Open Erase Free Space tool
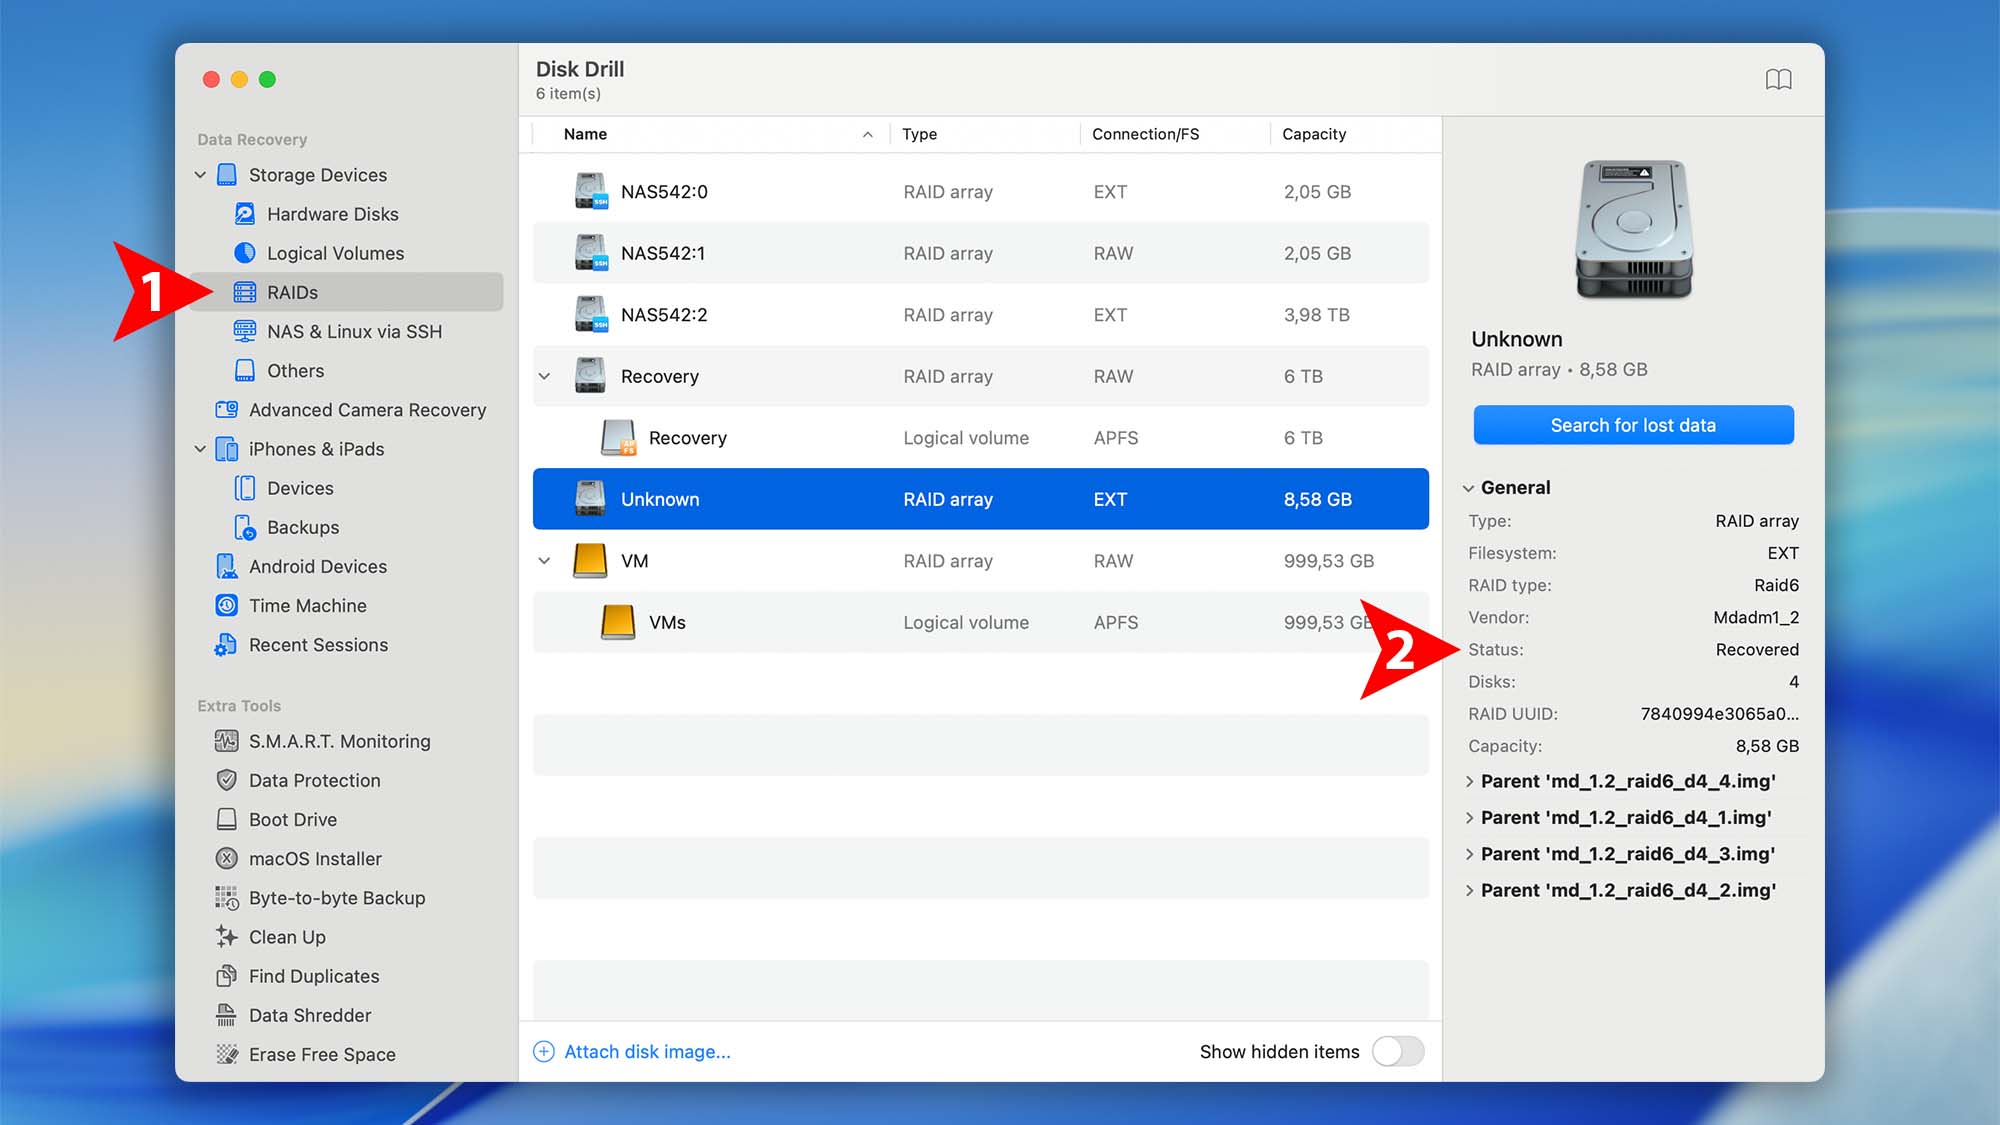Image resolution: width=2000 pixels, height=1125 pixels. (x=346, y=1054)
